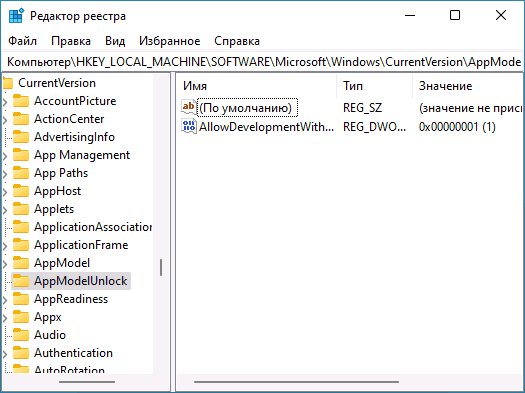This screenshot has height=393, width=525.
Task: Select the AllowDevelopmentWith... value name
Action: [266, 127]
